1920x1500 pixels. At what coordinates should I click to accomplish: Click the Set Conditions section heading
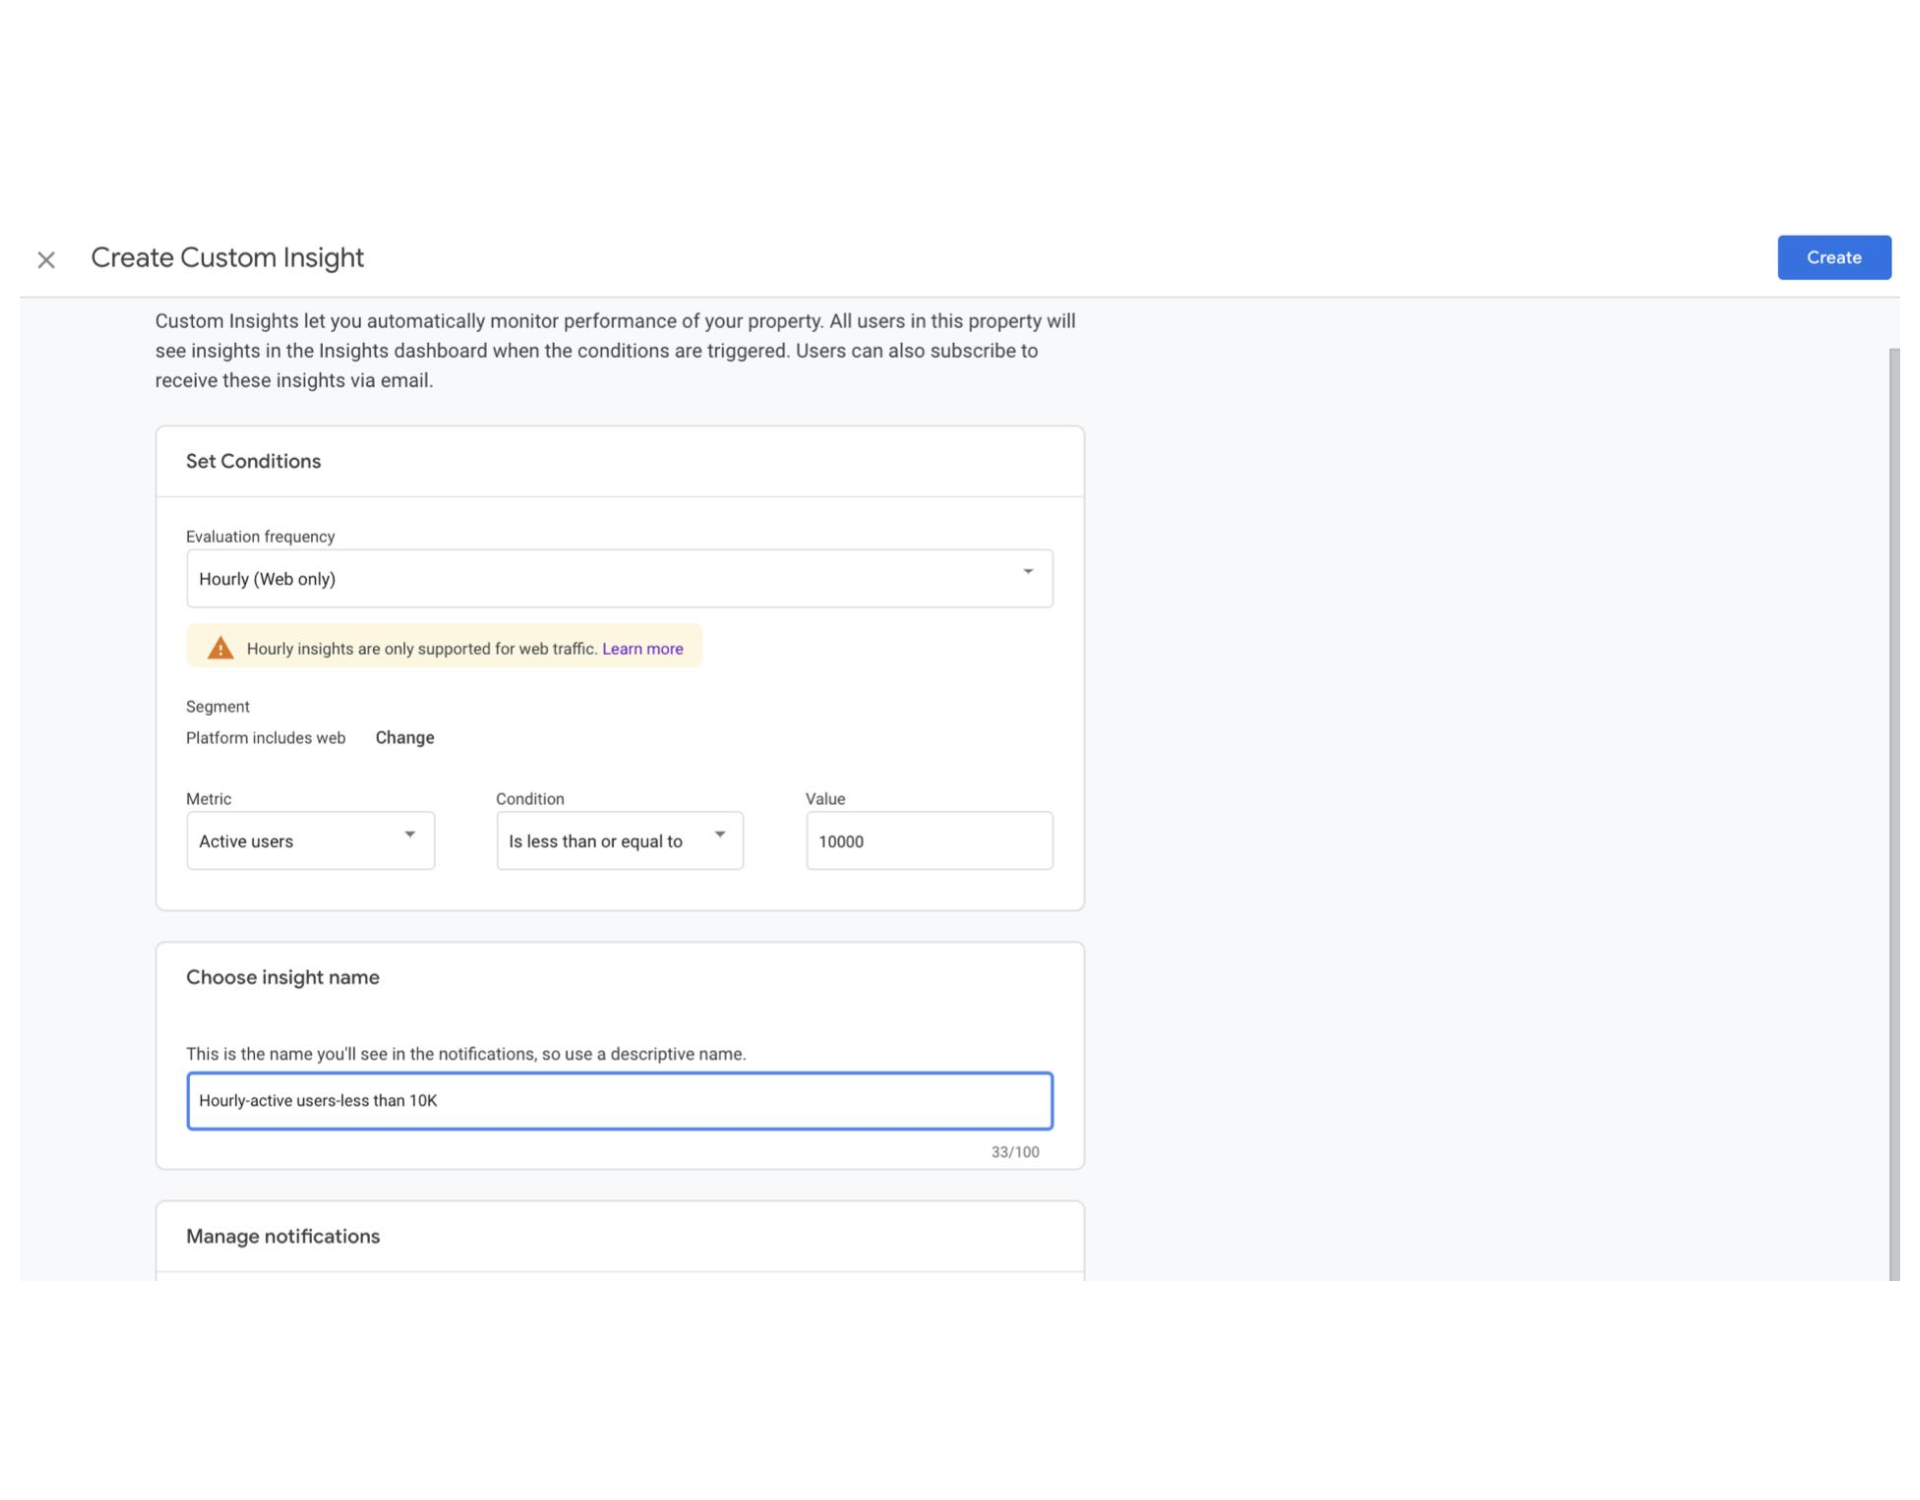(253, 462)
